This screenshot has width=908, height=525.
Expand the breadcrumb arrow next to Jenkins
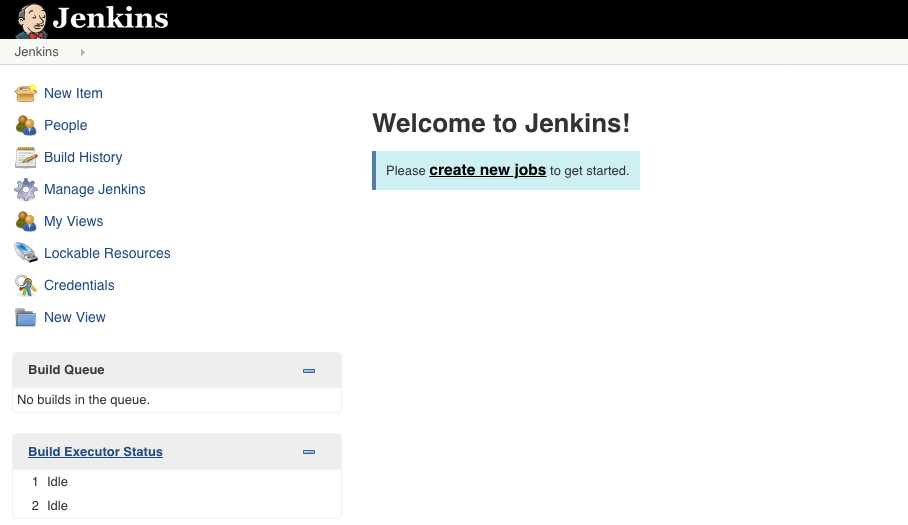point(82,52)
